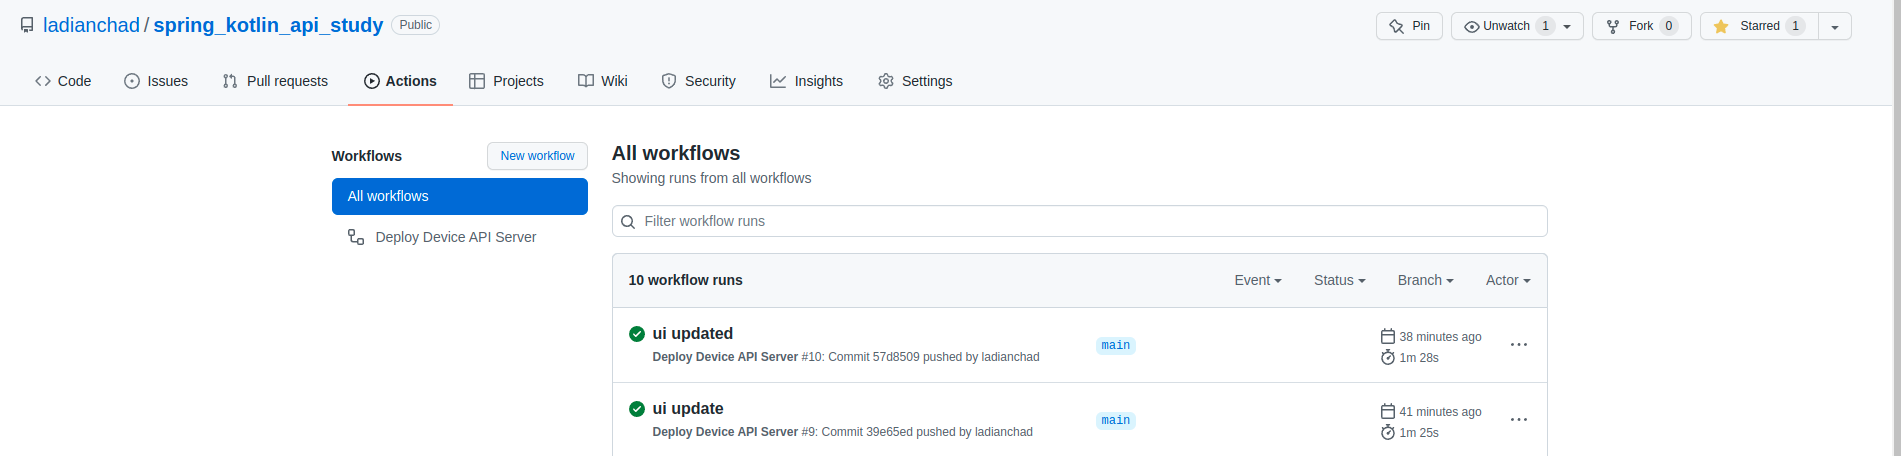Open the Pull requests tab
The image size is (1901, 456).
[x=275, y=81]
